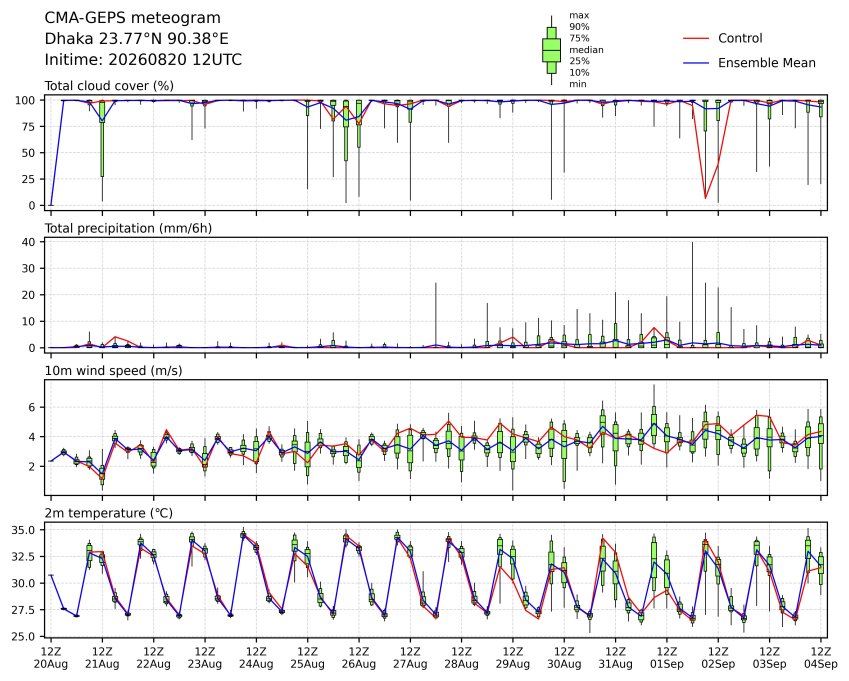849x681 pixels.
Task: Click the '04Sep' x-axis date label
Action: (x=821, y=664)
